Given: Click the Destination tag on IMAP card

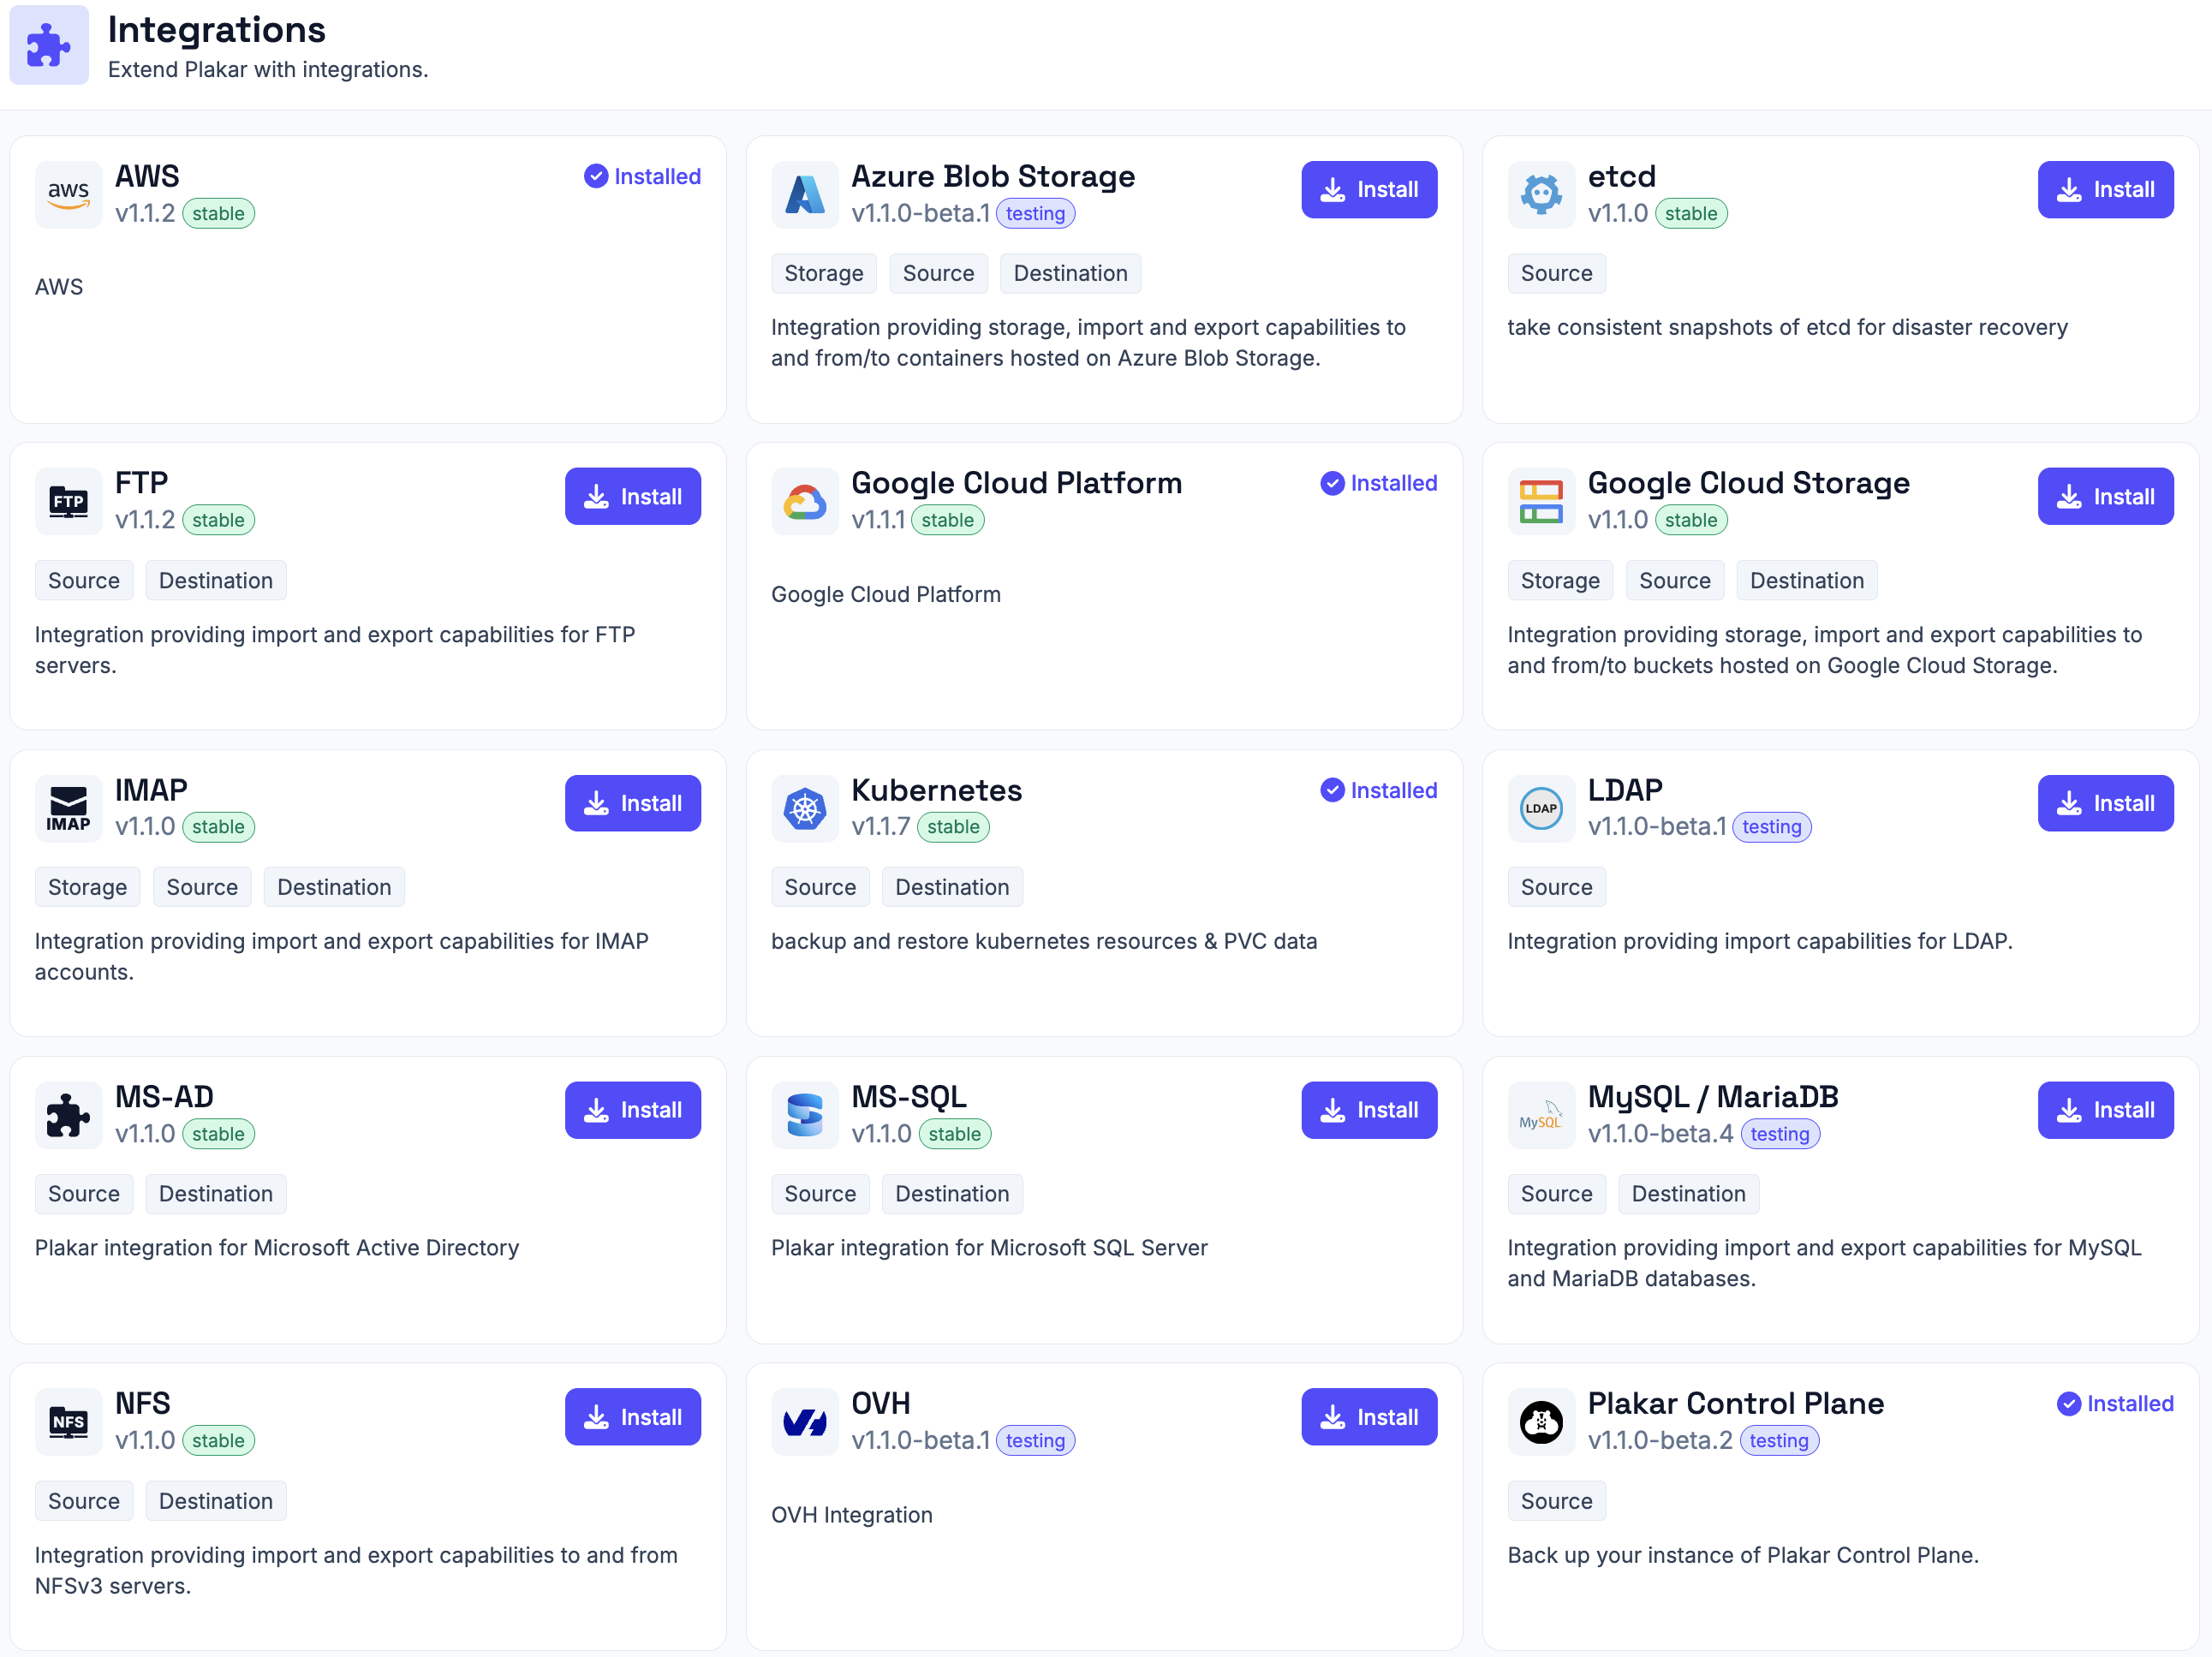Looking at the screenshot, I should pos(334,887).
